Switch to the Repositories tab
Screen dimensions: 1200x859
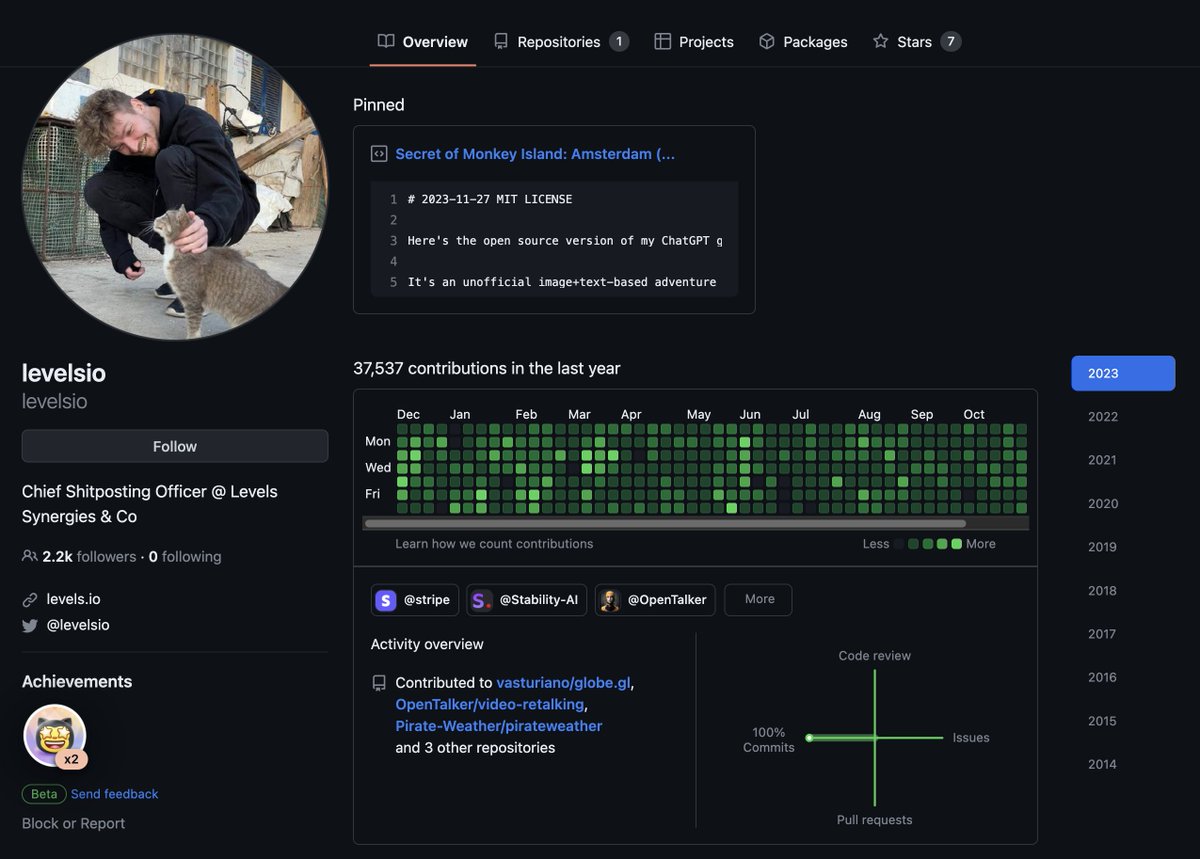(561, 42)
